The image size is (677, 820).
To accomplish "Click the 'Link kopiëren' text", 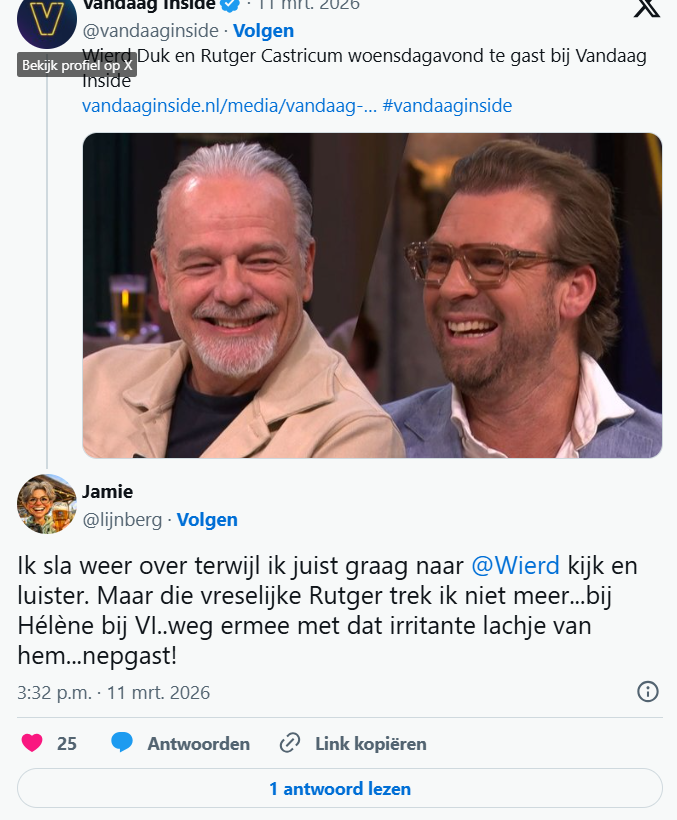I will coord(370,743).
